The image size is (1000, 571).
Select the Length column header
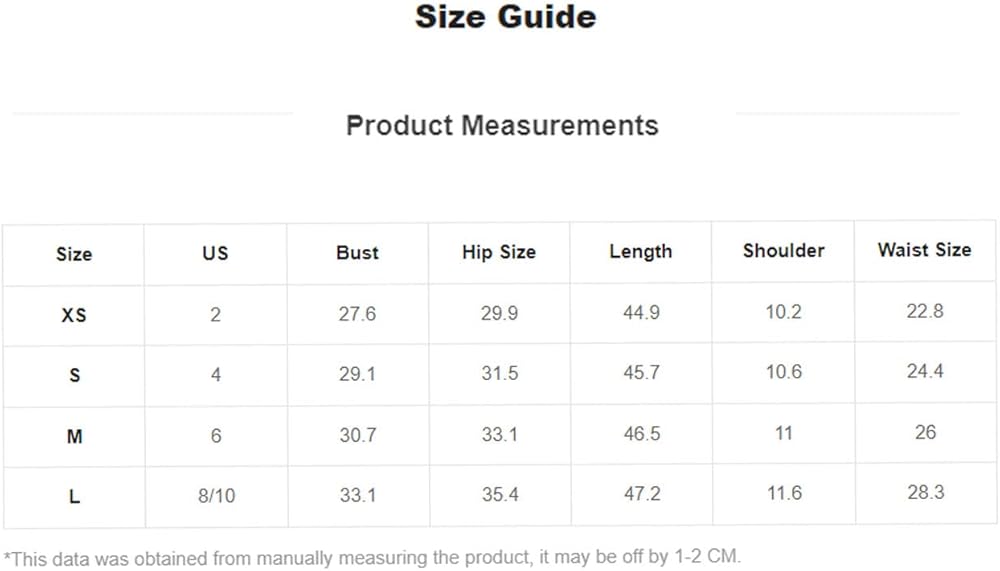point(641,252)
